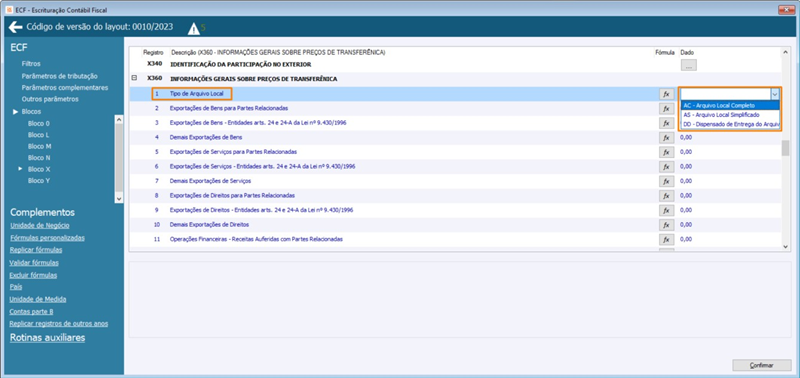This screenshot has height=378, width=800.
Task: Expand the Blocos tree arrow
Action: [x=16, y=111]
